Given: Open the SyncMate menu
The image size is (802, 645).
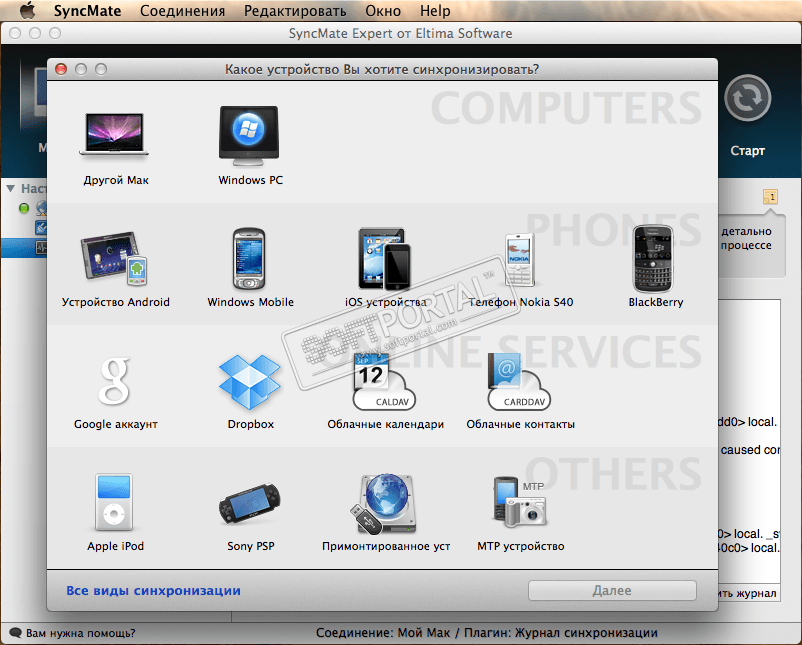Looking at the screenshot, I should pos(87,11).
